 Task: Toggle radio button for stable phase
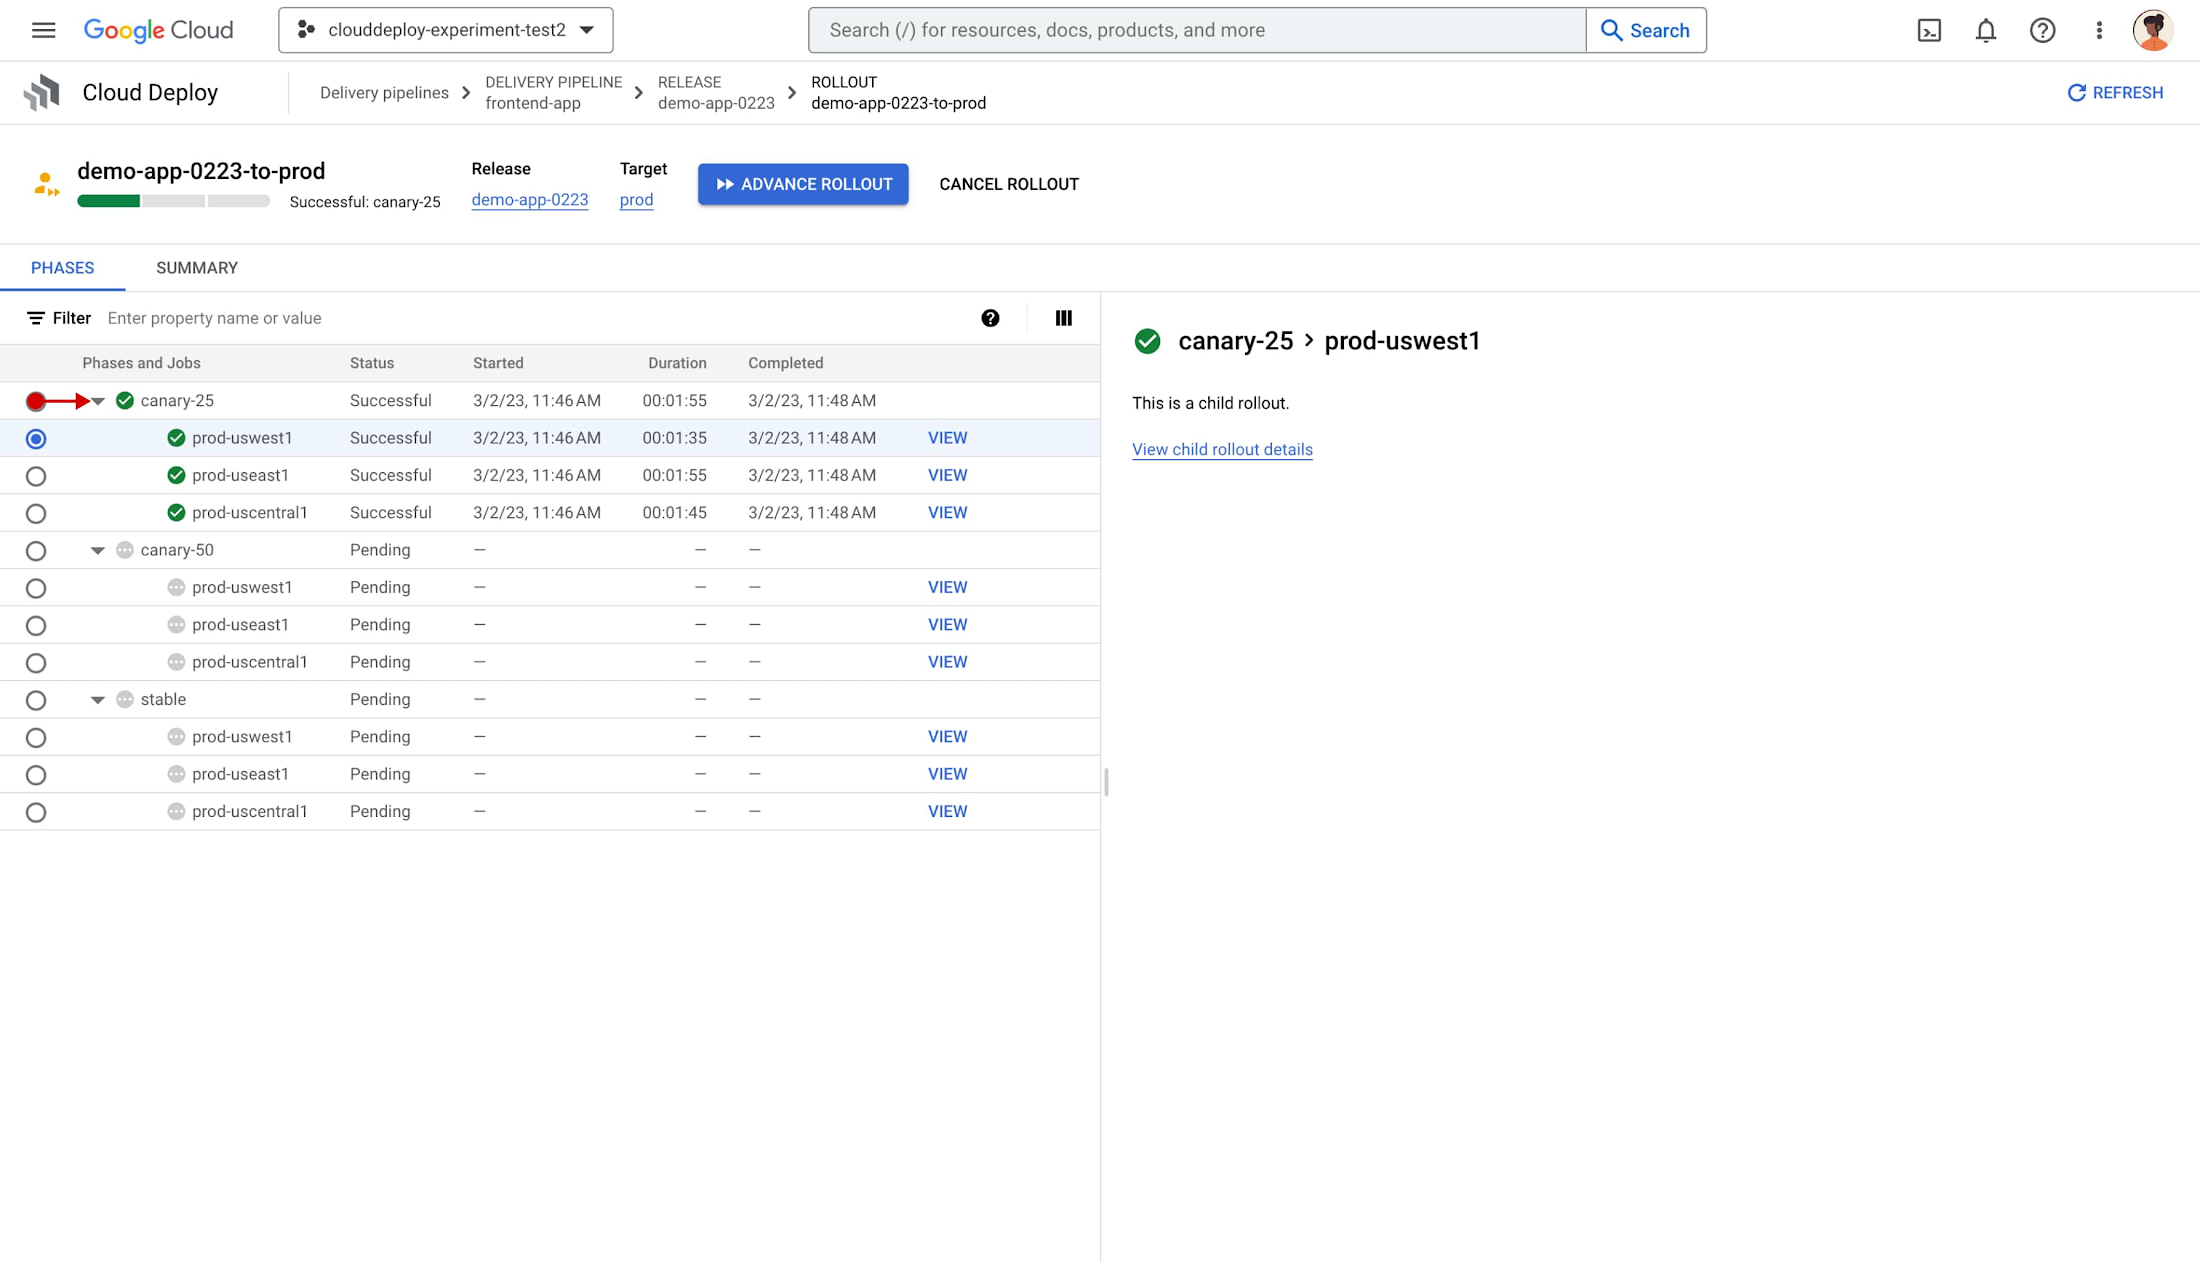[x=37, y=698]
